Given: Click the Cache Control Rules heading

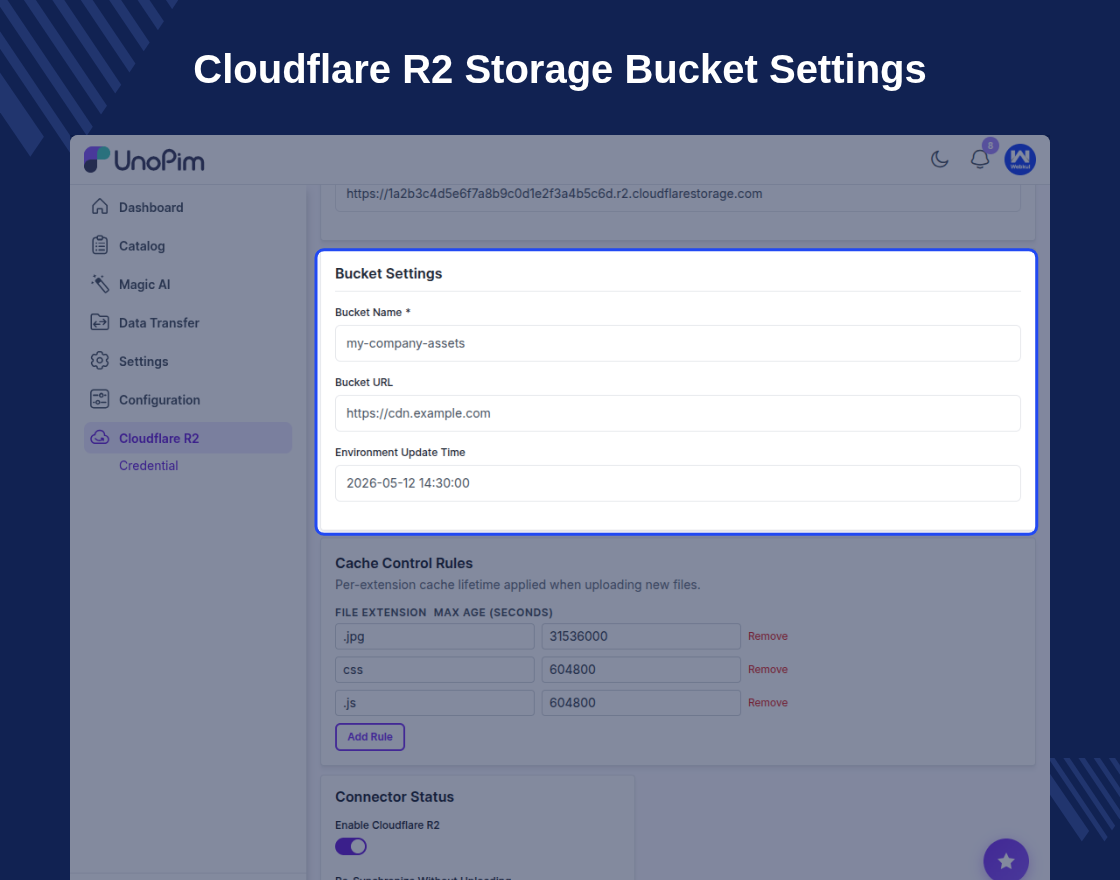Looking at the screenshot, I should (x=404, y=564).
